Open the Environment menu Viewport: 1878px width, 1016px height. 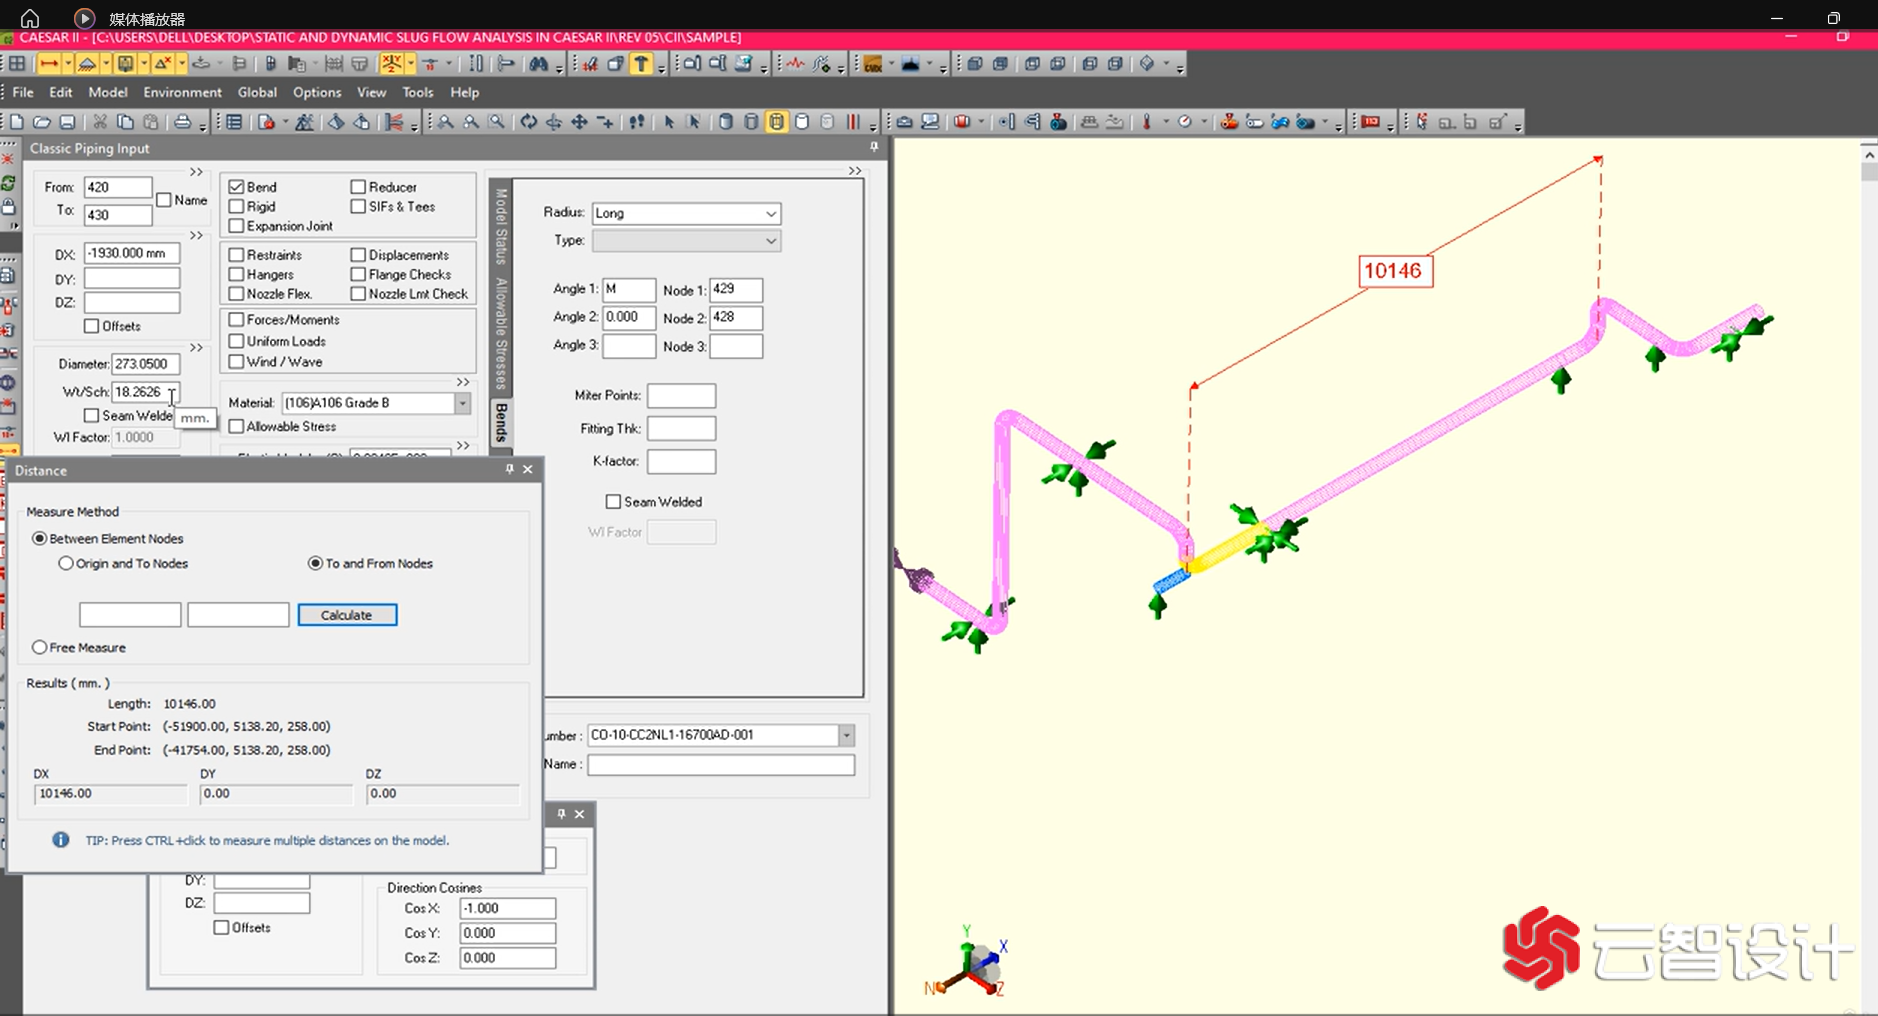182,92
